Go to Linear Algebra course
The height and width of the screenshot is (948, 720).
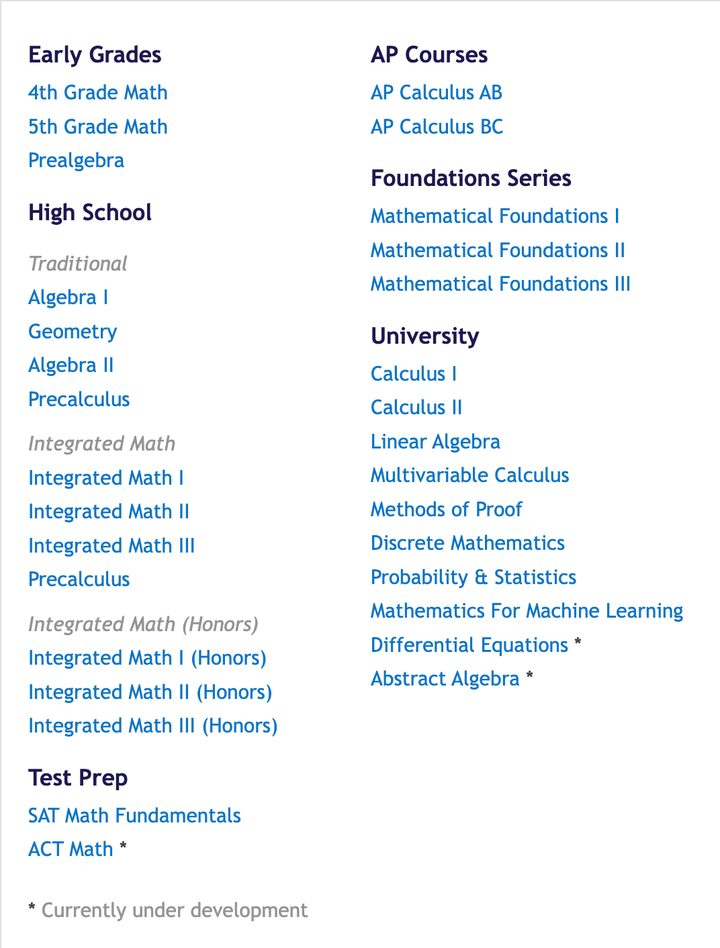435,442
